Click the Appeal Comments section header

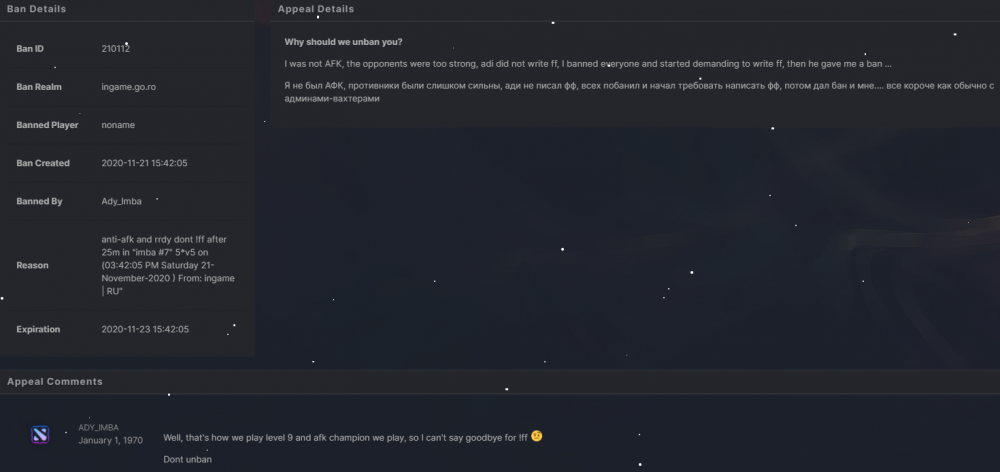54,382
